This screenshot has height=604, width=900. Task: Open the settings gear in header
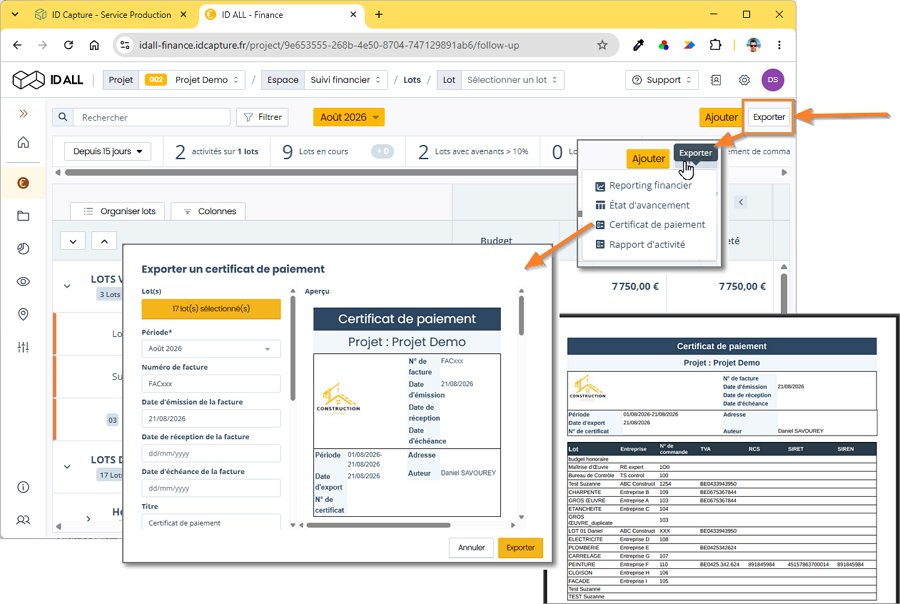(744, 80)
